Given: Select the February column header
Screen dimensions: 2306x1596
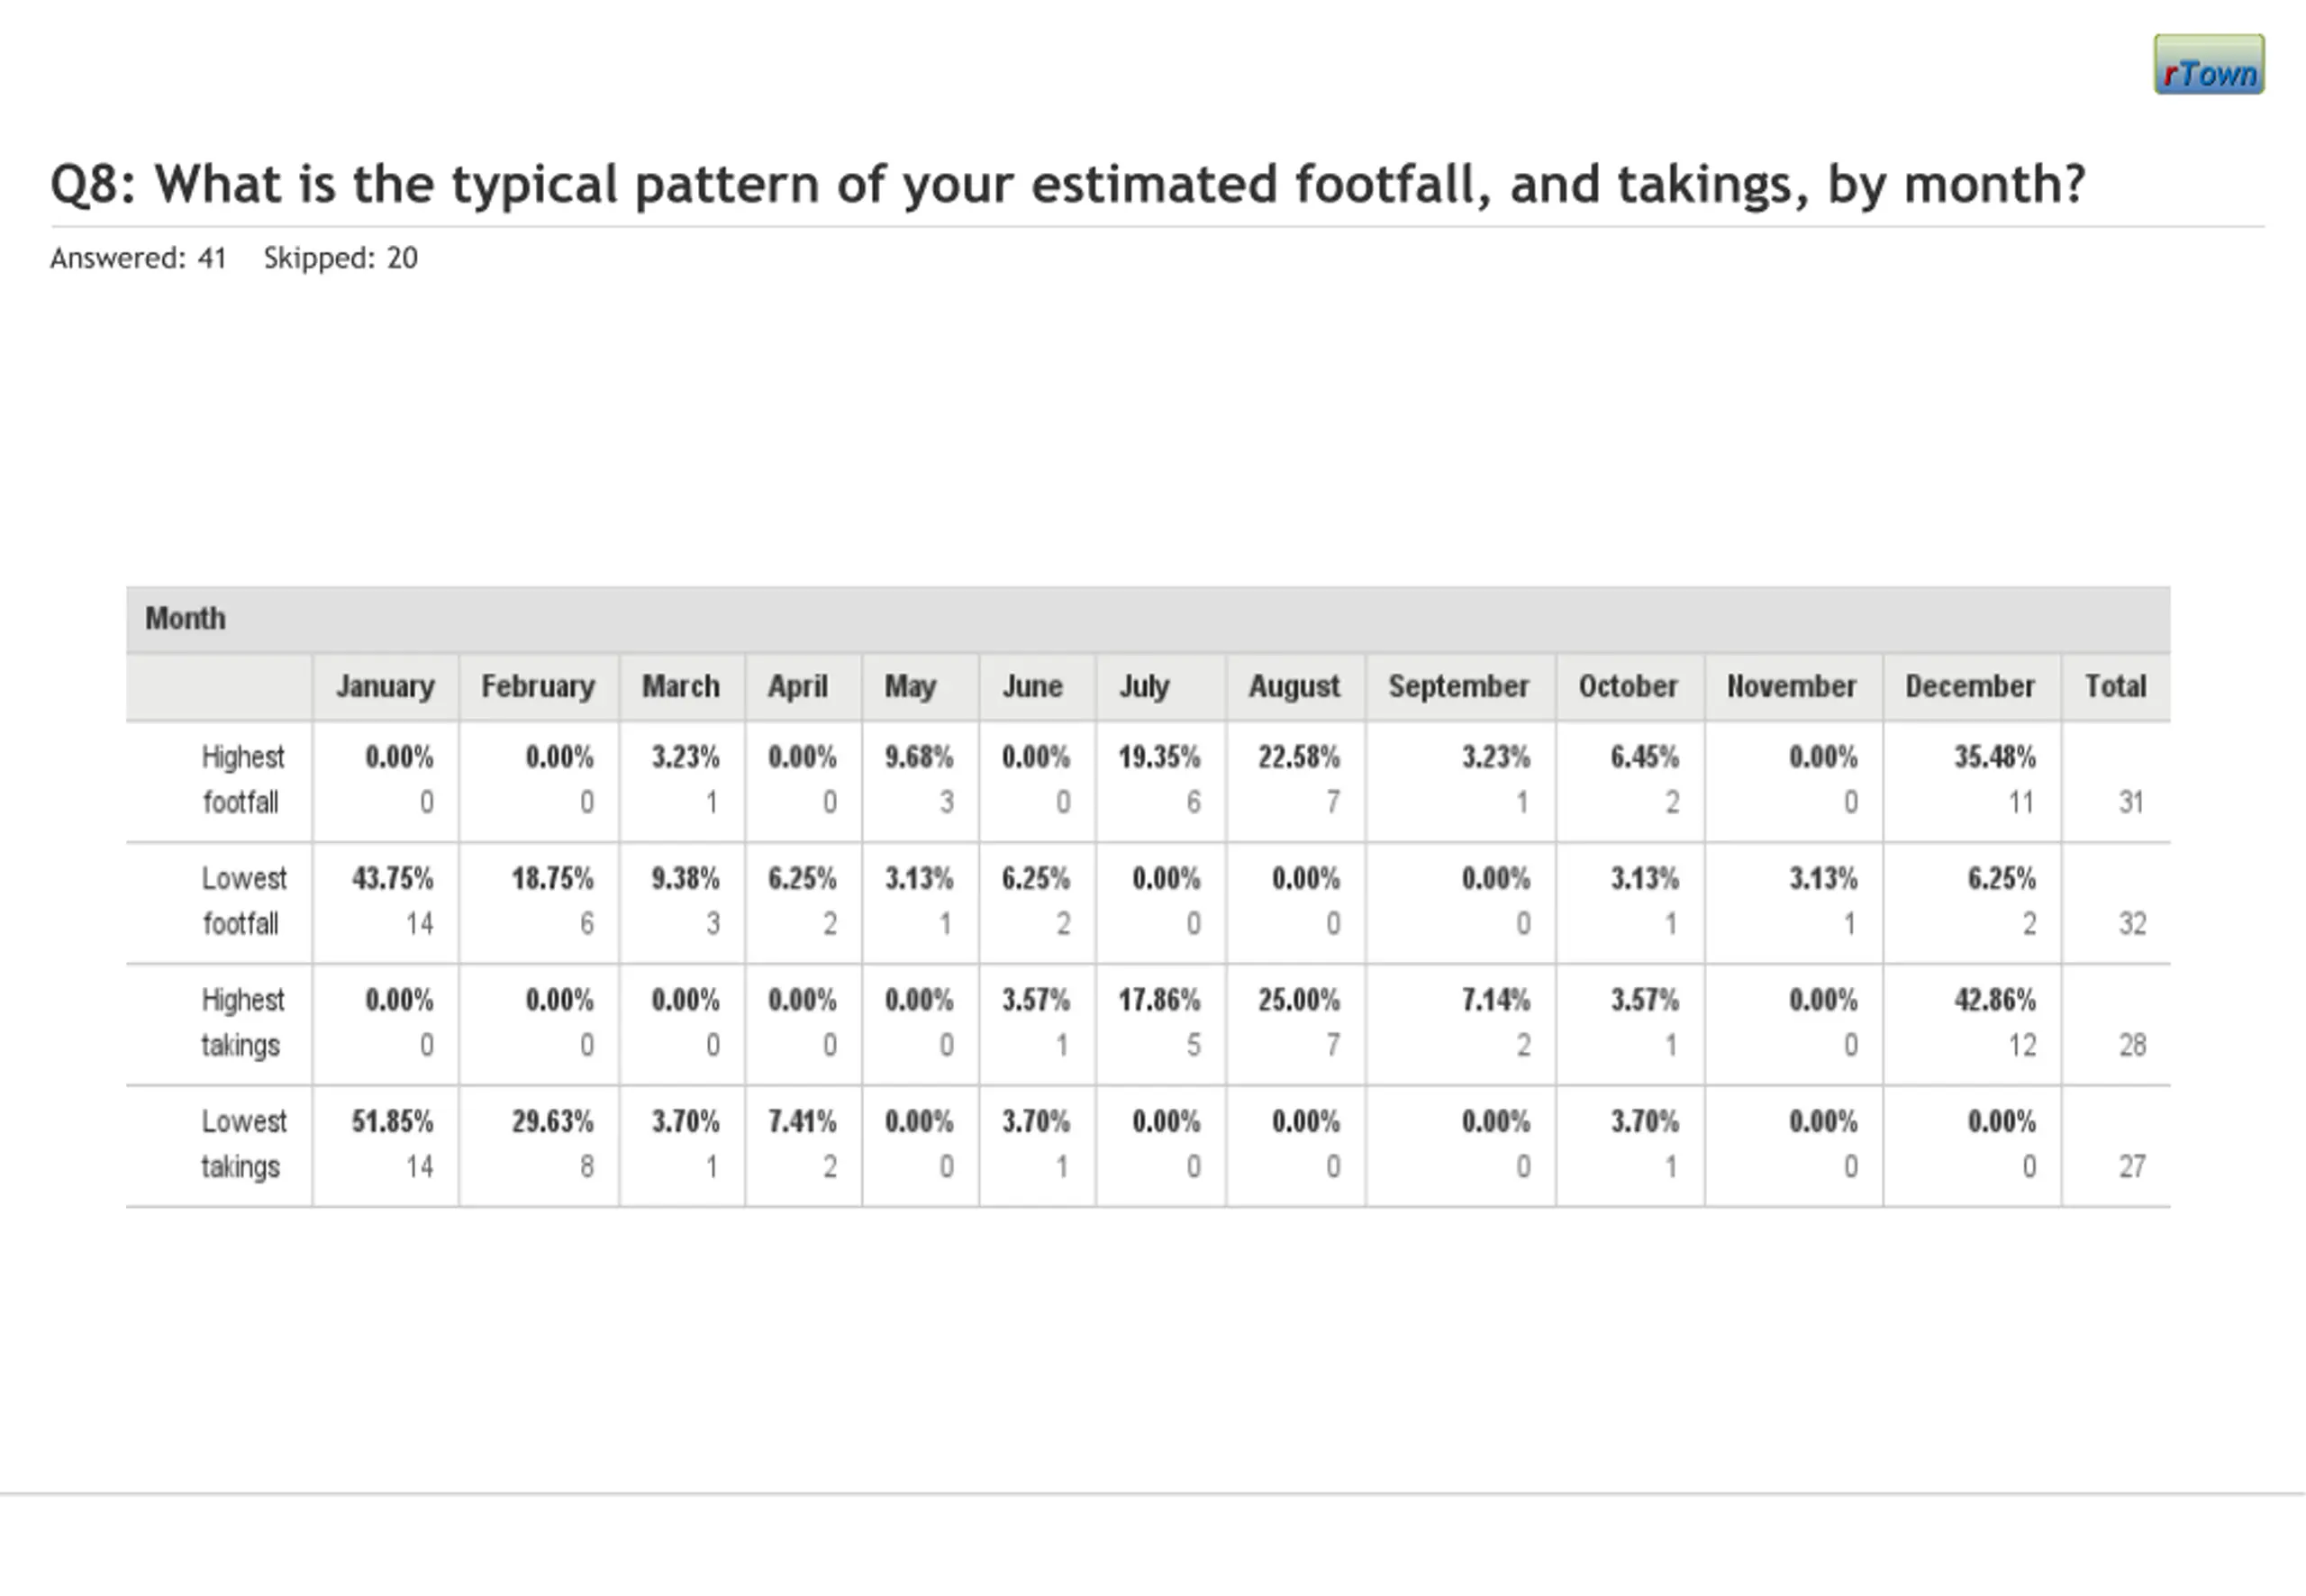Looking at the screenshot, I should pos(538,687).
